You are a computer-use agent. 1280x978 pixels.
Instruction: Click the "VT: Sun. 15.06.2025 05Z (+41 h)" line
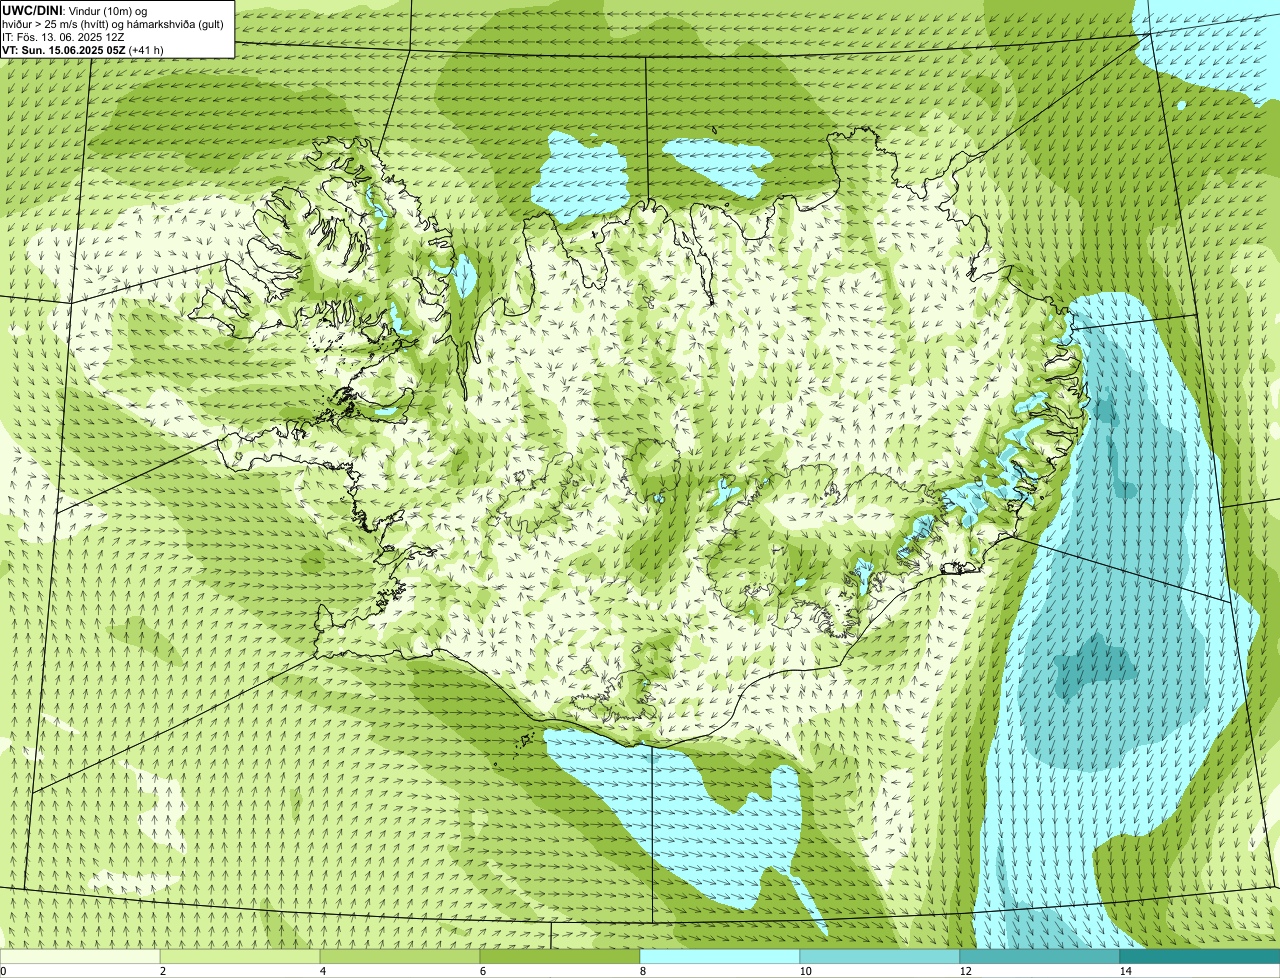coord(83,49)
